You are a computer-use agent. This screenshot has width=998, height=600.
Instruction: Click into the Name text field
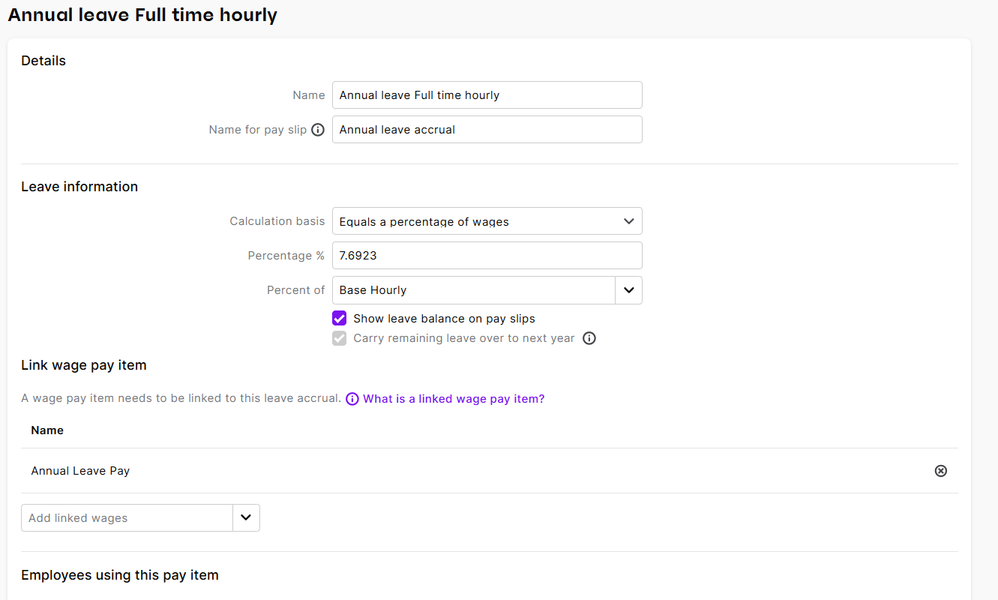[x=487, y=95]
